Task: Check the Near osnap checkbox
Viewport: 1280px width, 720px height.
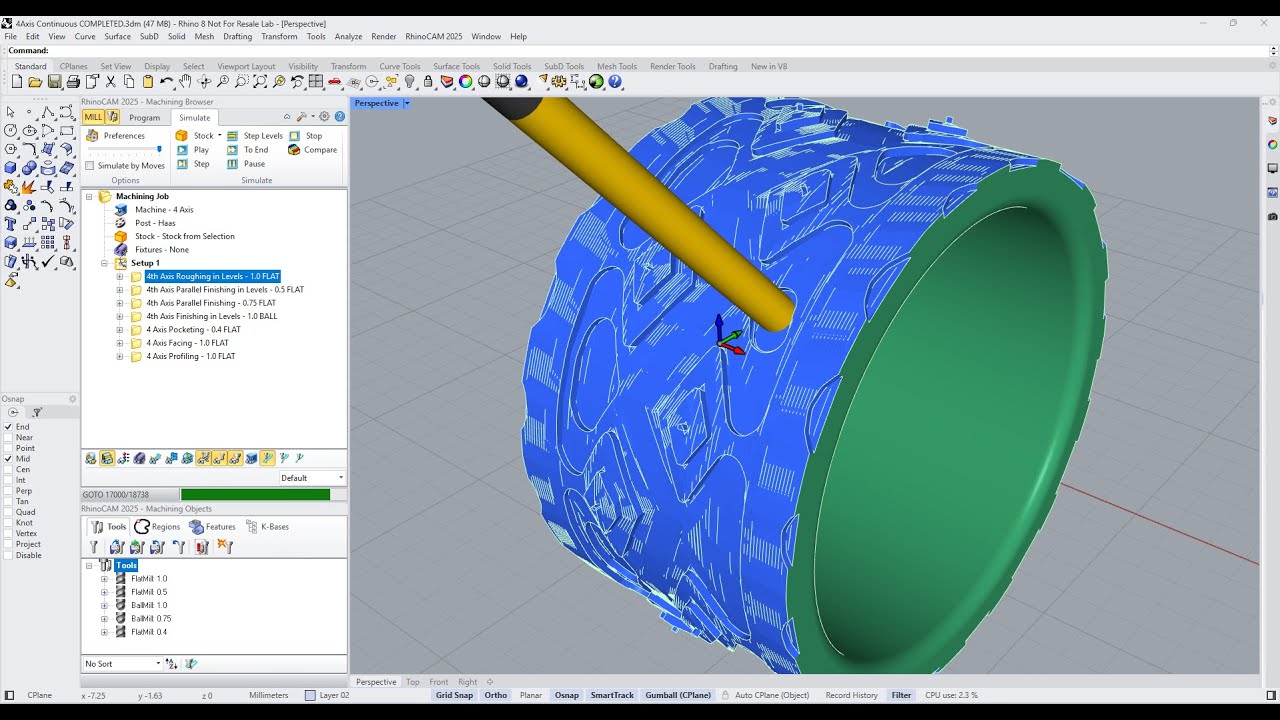Action: point(9,438)
